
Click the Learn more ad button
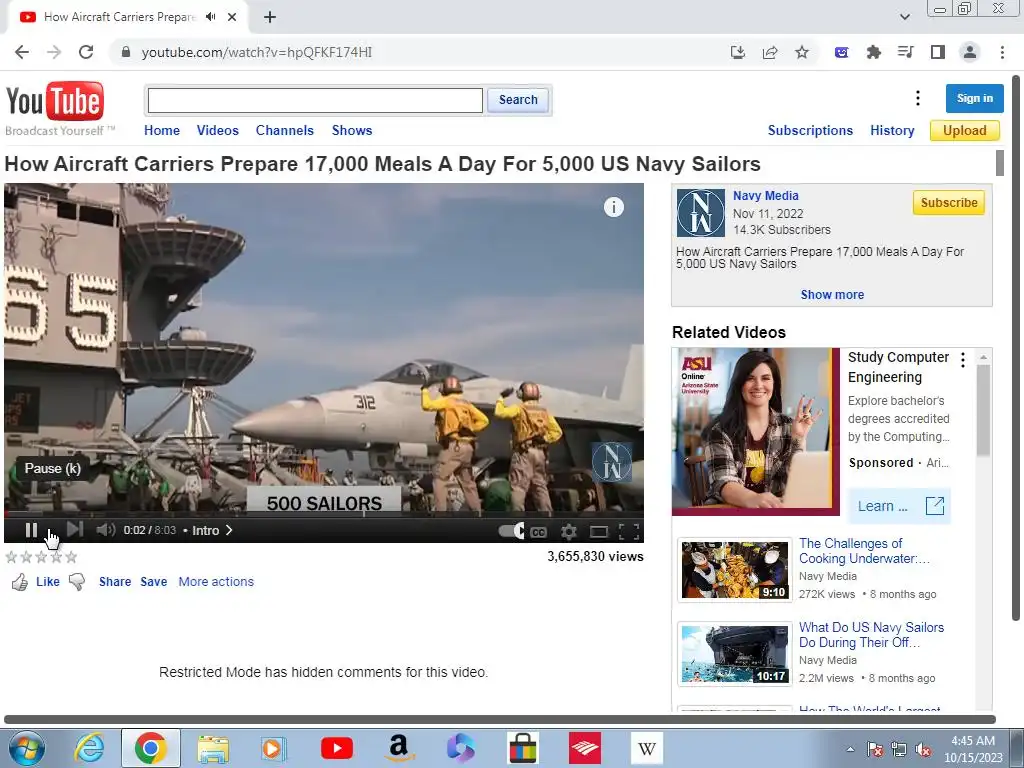tap(899, 506)
